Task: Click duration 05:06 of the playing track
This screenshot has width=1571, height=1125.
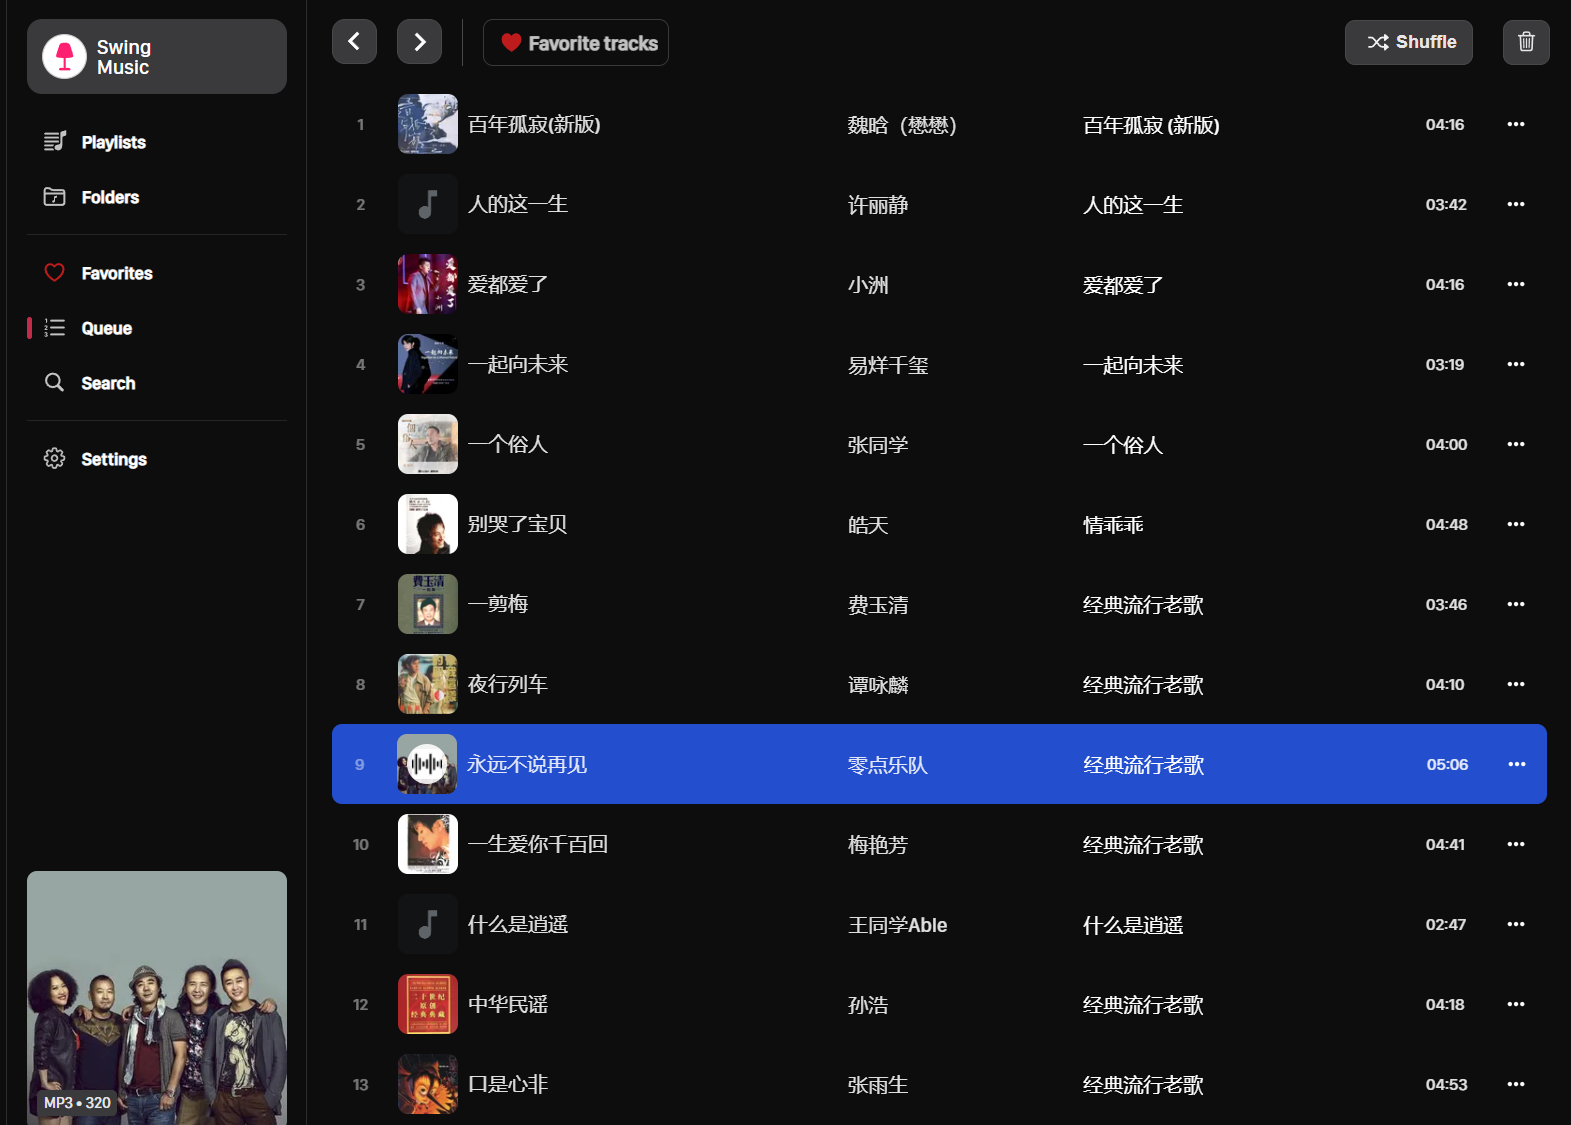Action: [1447, 764]
